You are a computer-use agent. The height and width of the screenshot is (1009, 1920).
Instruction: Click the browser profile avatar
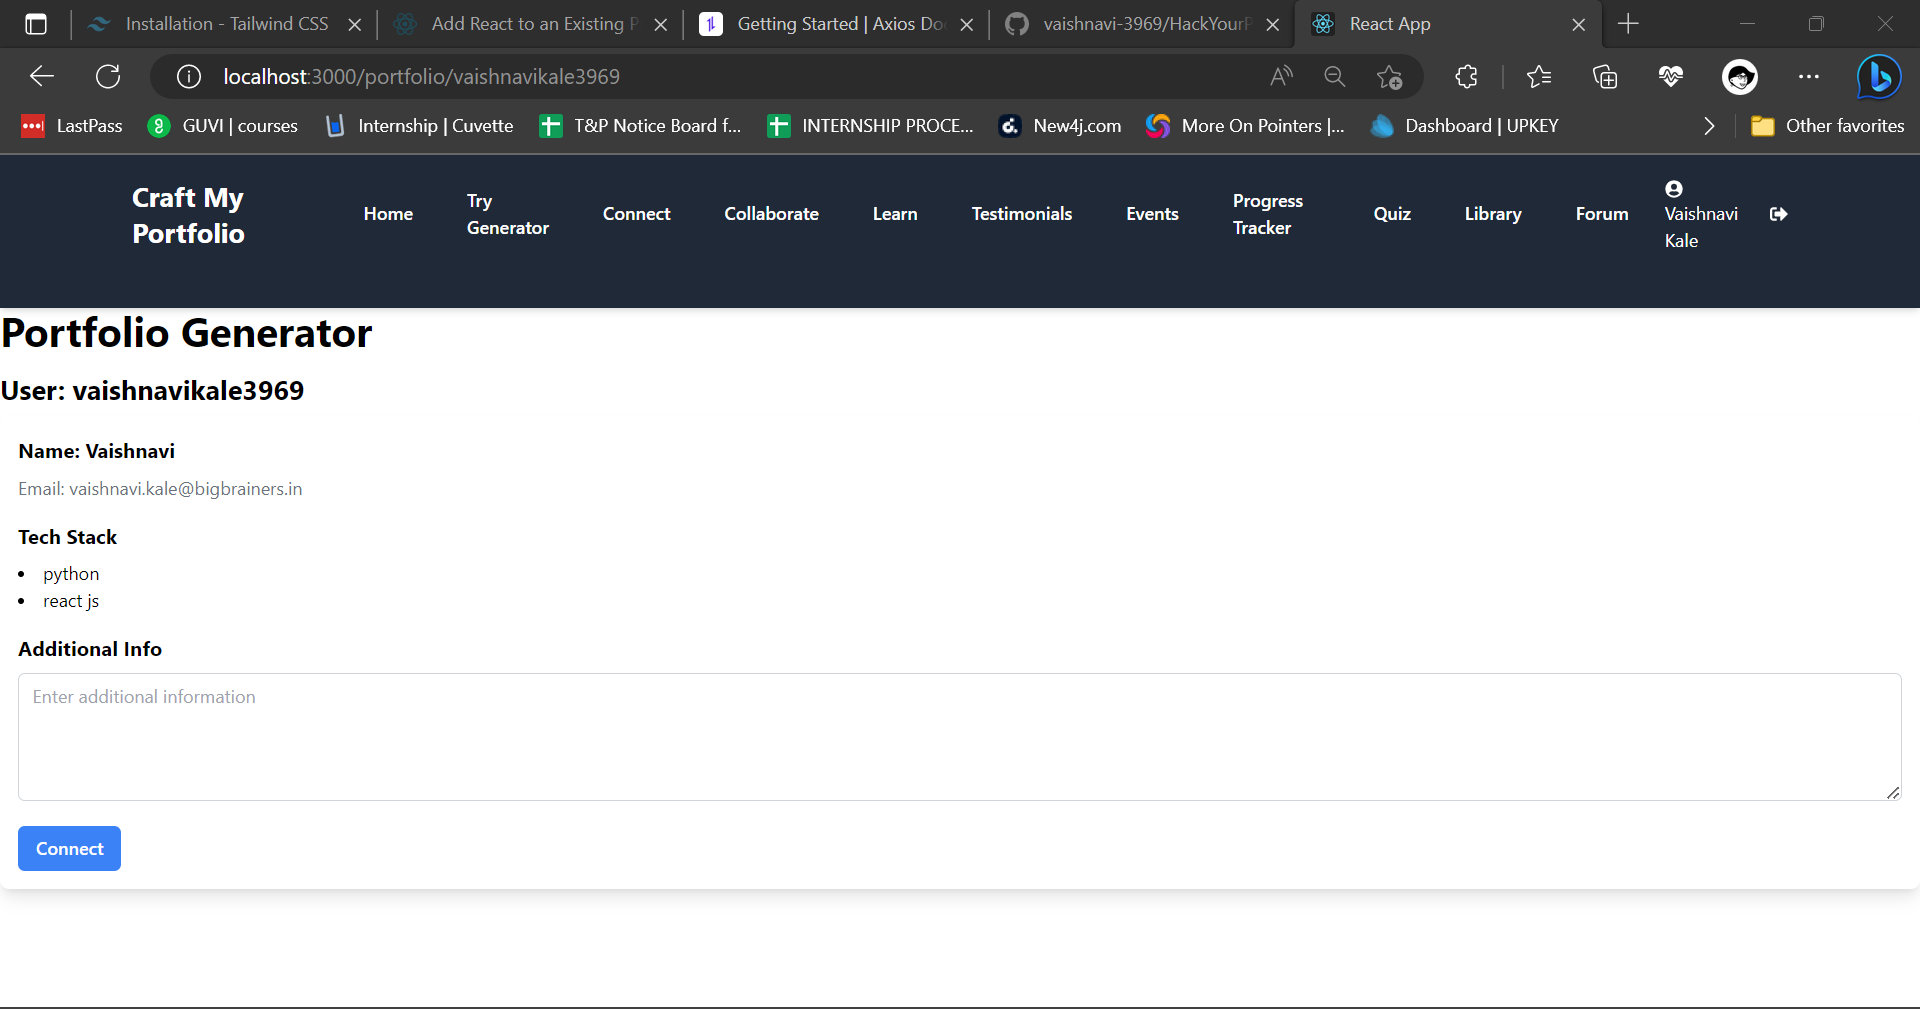[1740, 76]
